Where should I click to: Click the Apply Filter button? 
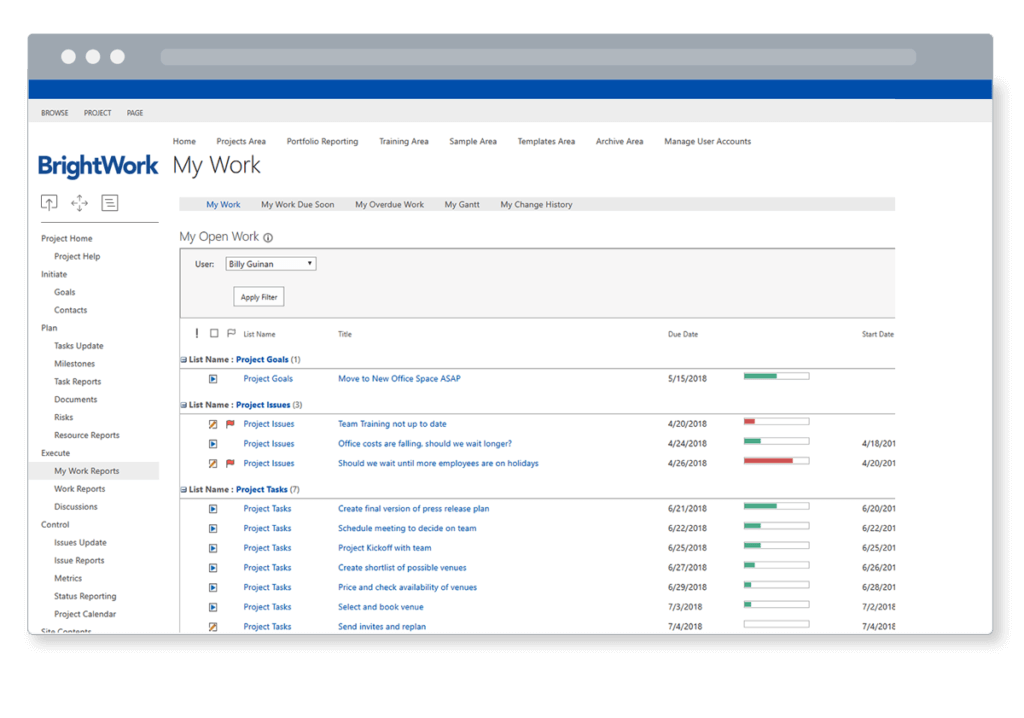coord(258,296)
